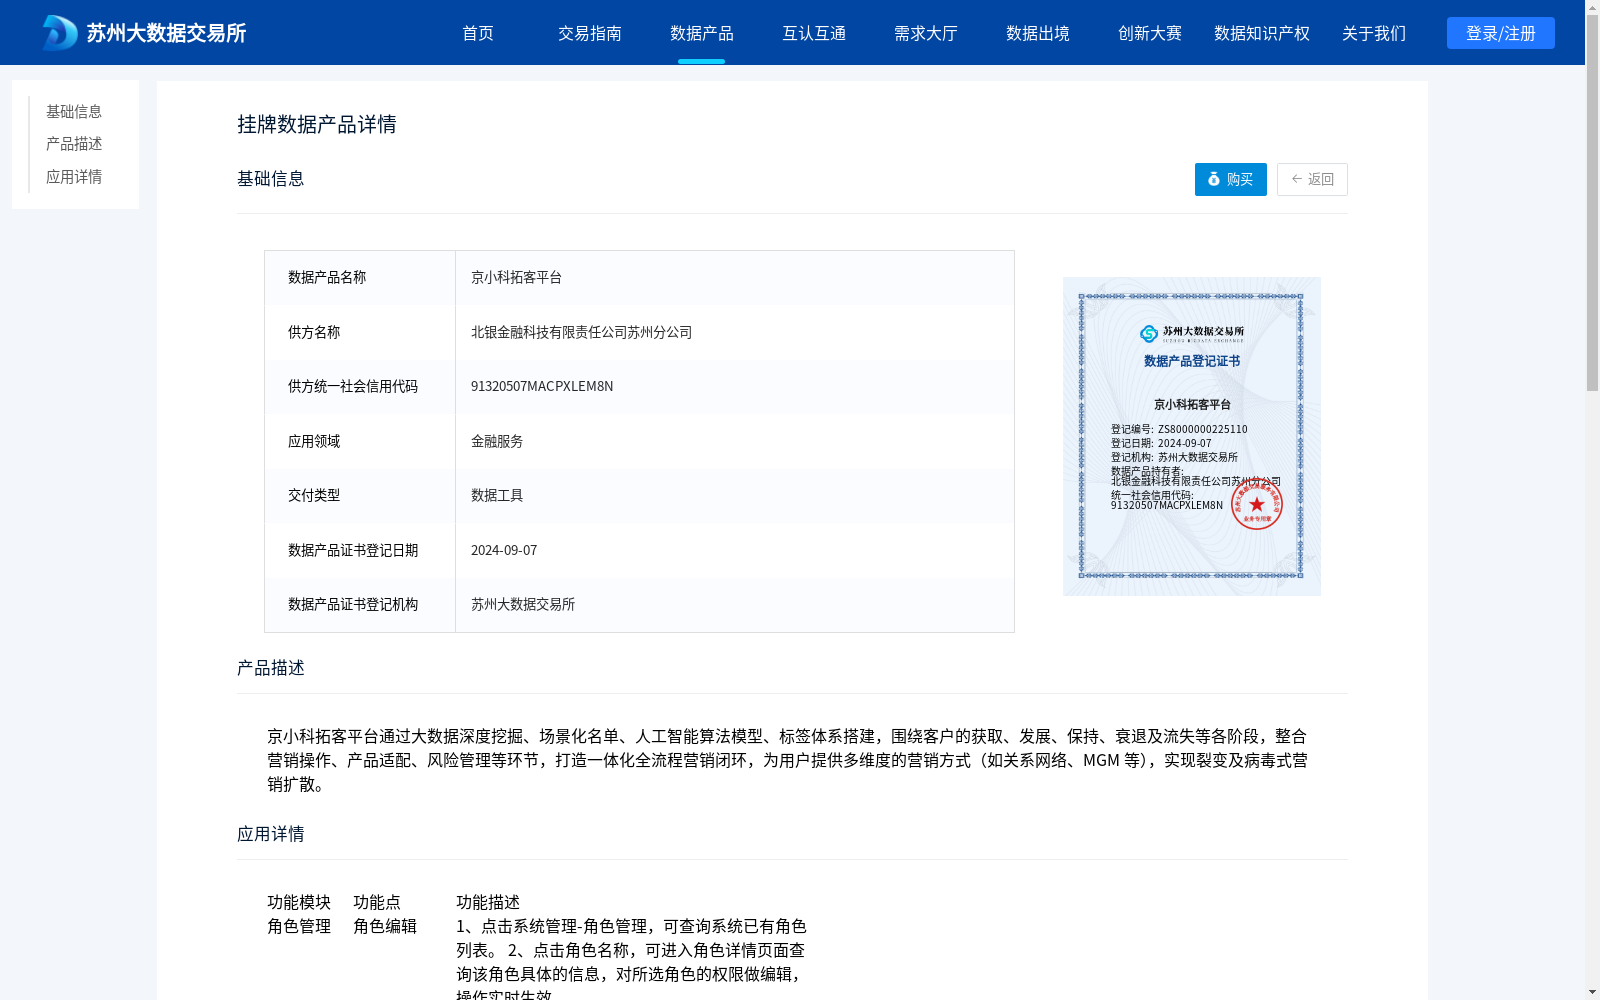Go to 交易指南 in the nav bar
Screen dimensions: 1600x1000
[x=590, y=33]
